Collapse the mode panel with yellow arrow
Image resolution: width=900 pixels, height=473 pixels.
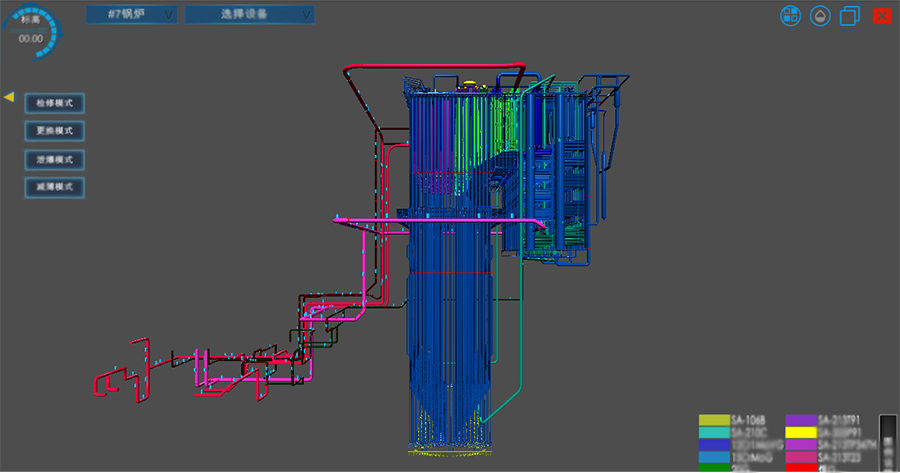[x=9, y=97]
